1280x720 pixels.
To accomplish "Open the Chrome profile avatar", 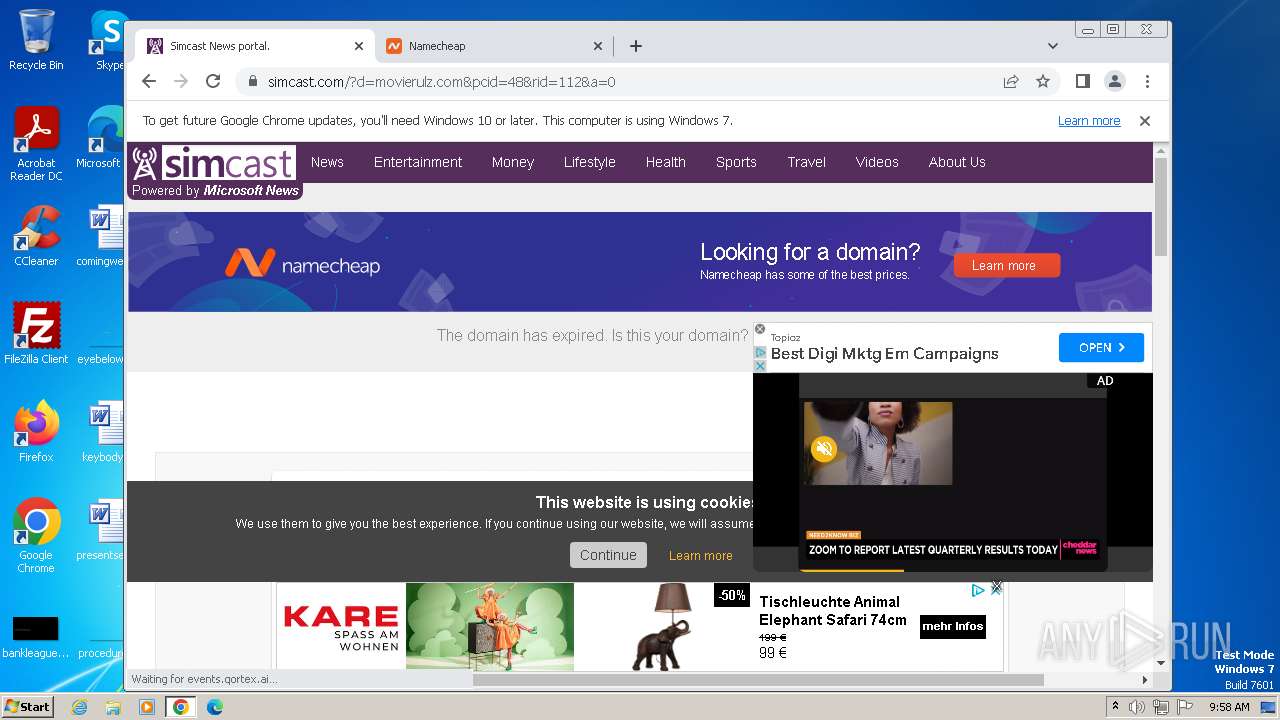I will tap(1114, 81).
